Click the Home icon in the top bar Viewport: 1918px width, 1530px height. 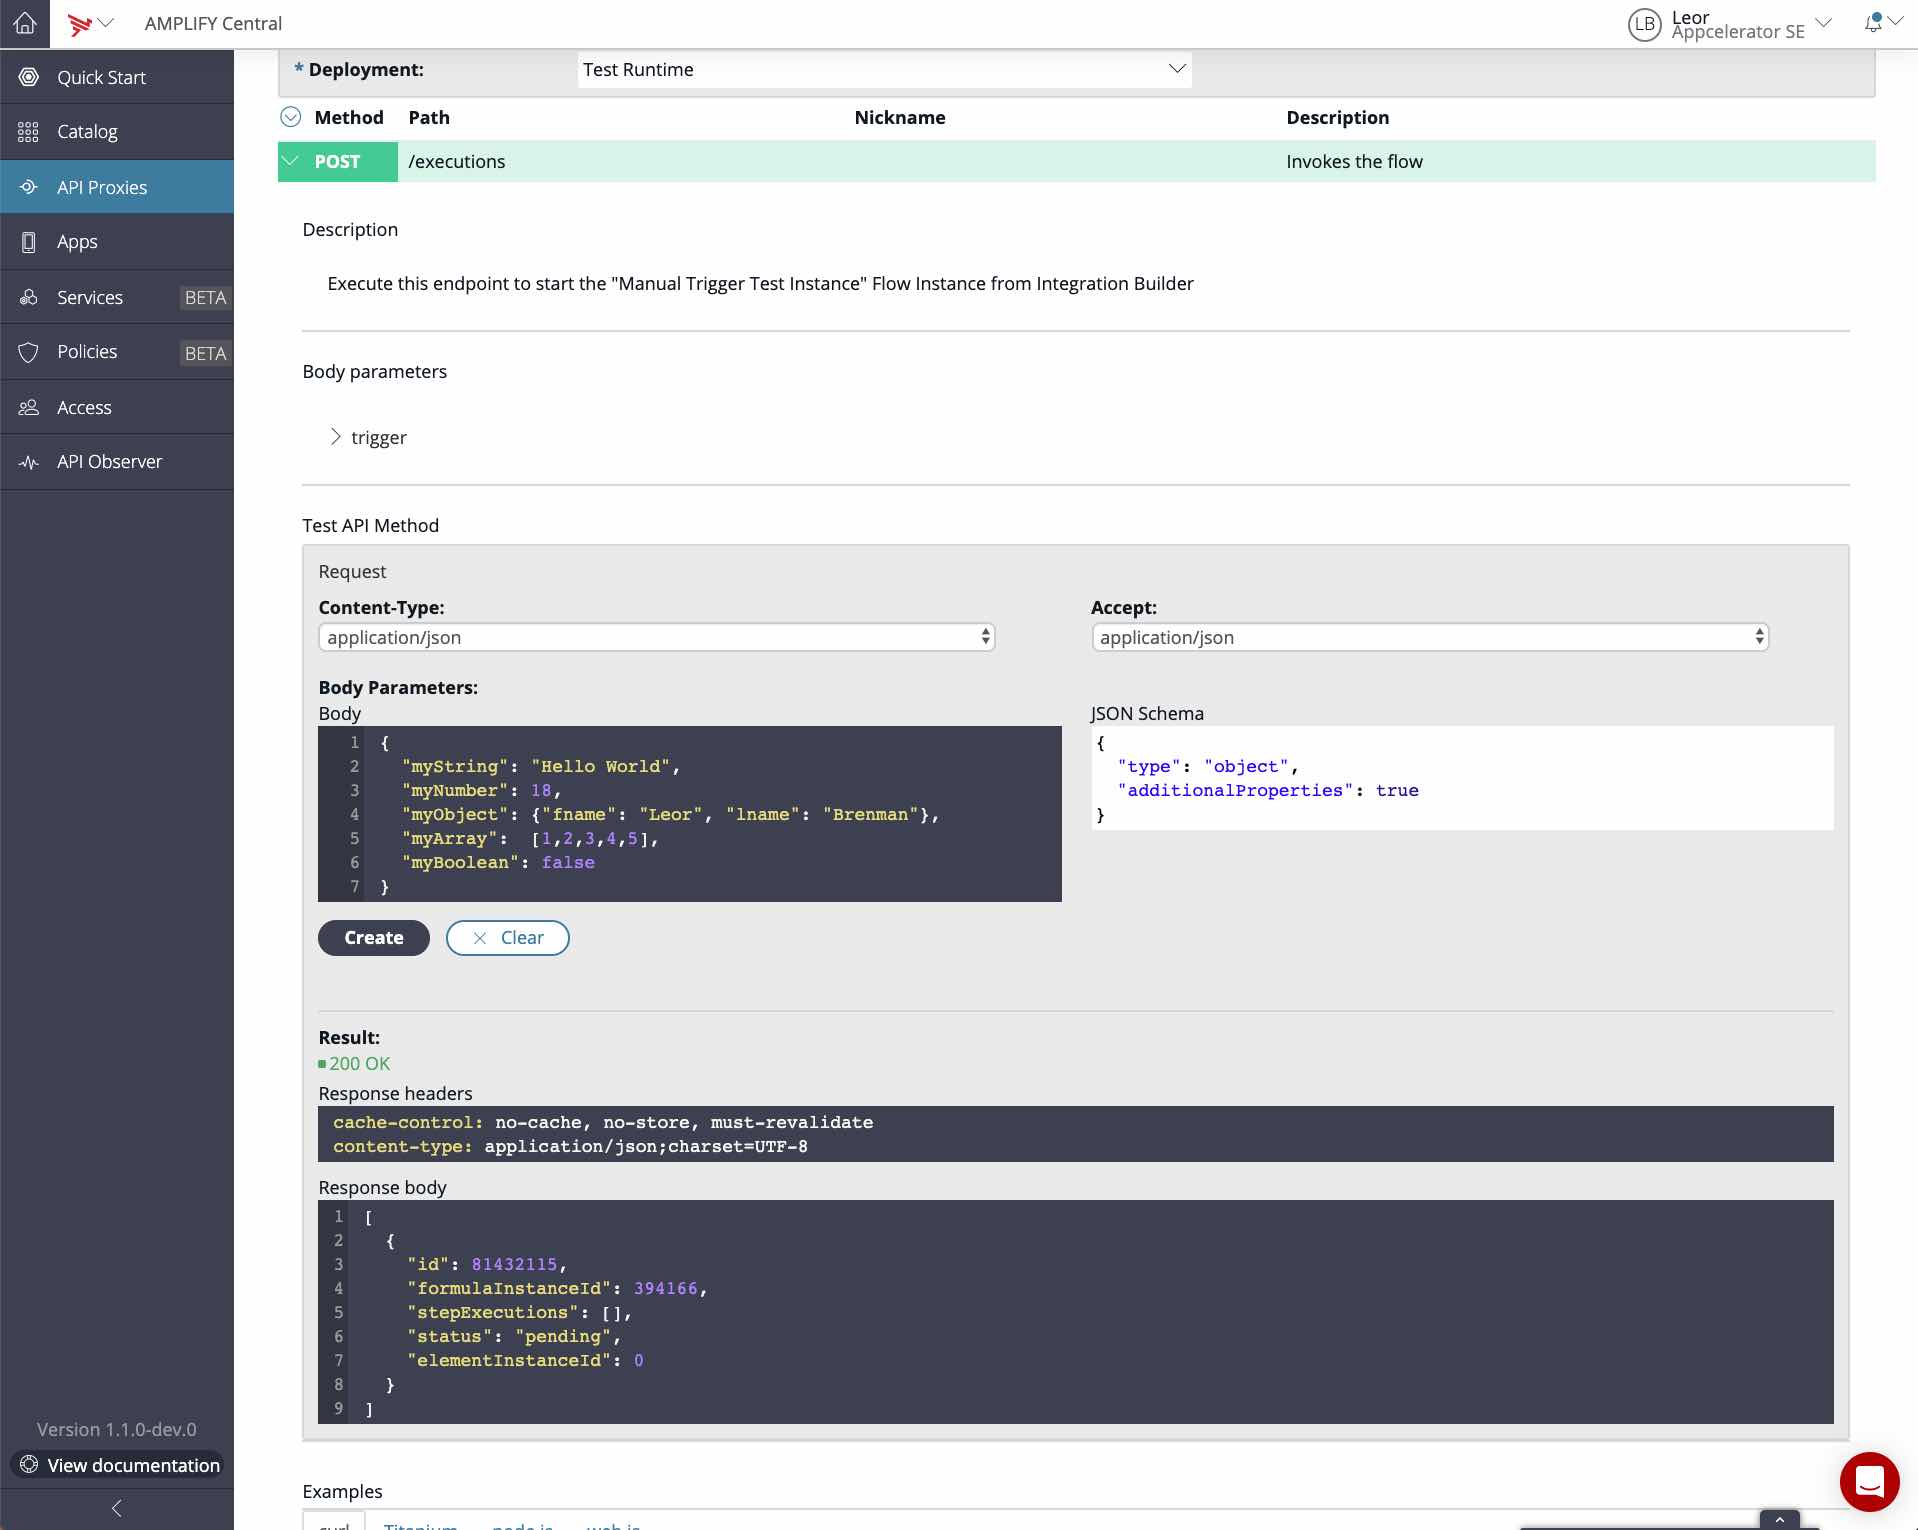pos(25,24)
